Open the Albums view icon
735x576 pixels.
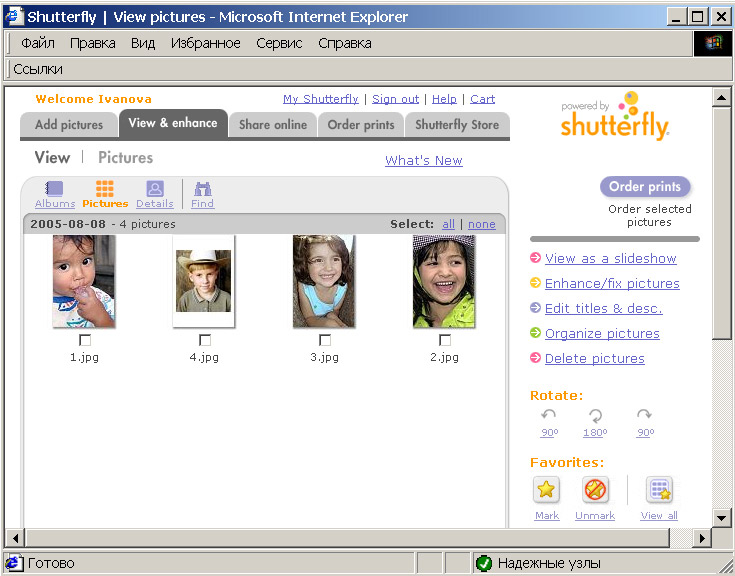[54, 188]
